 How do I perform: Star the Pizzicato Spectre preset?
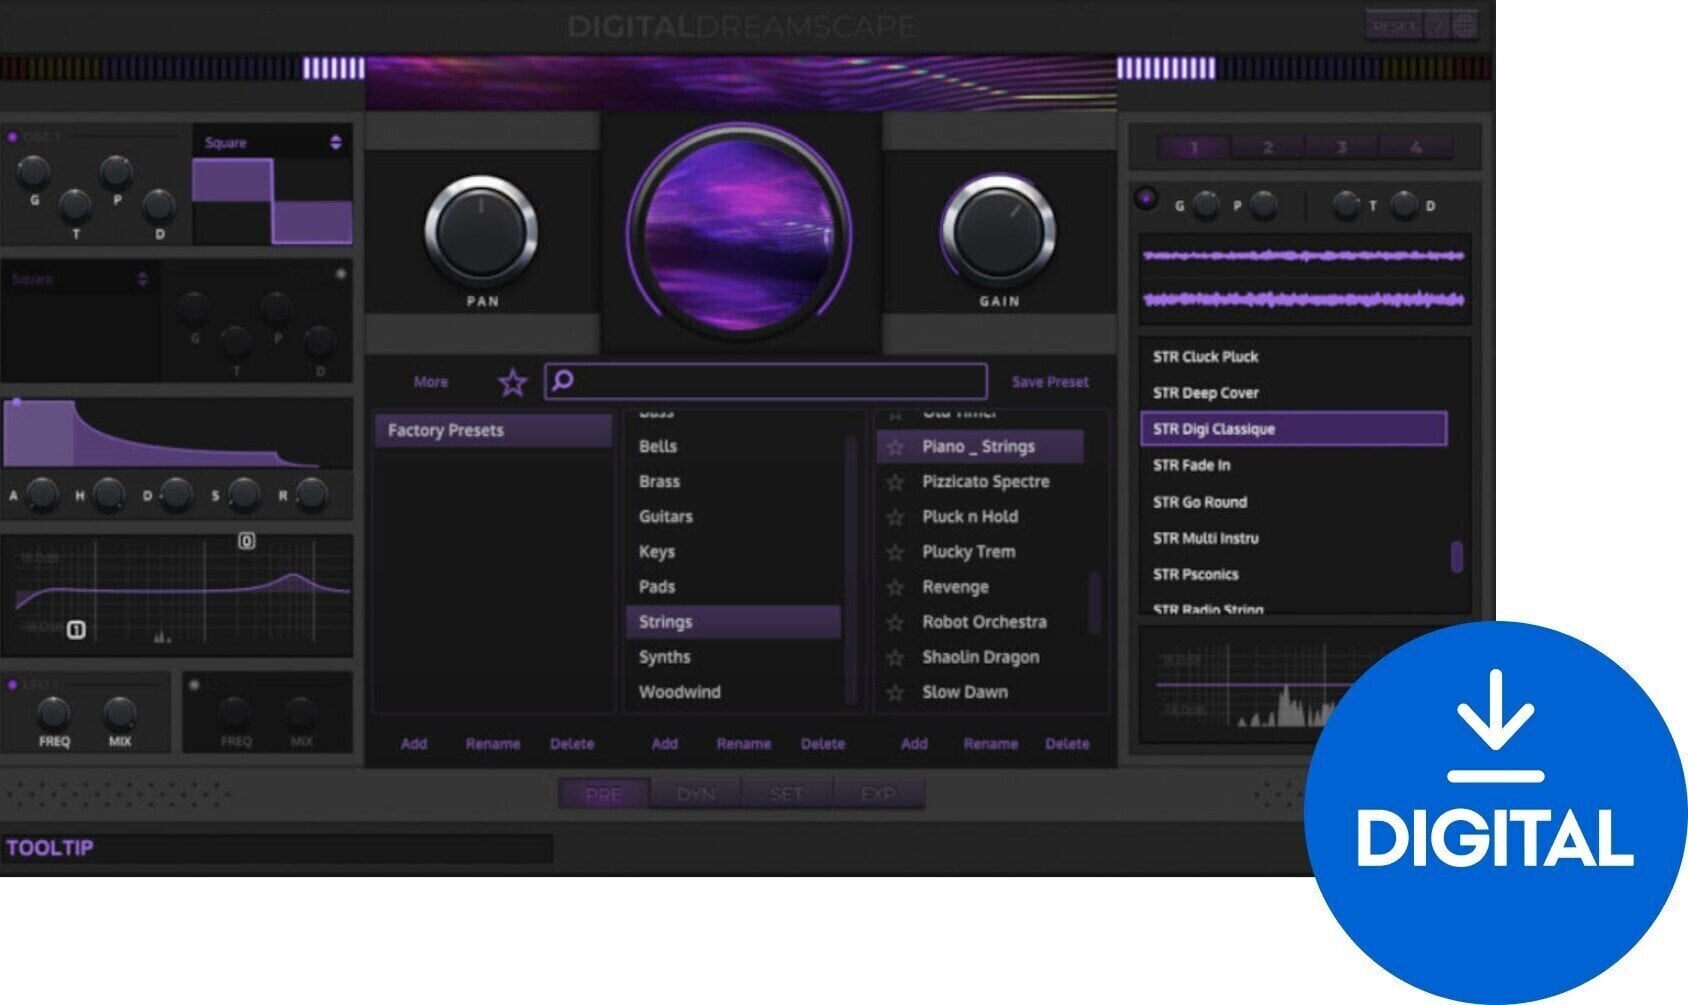coord(893,481)
